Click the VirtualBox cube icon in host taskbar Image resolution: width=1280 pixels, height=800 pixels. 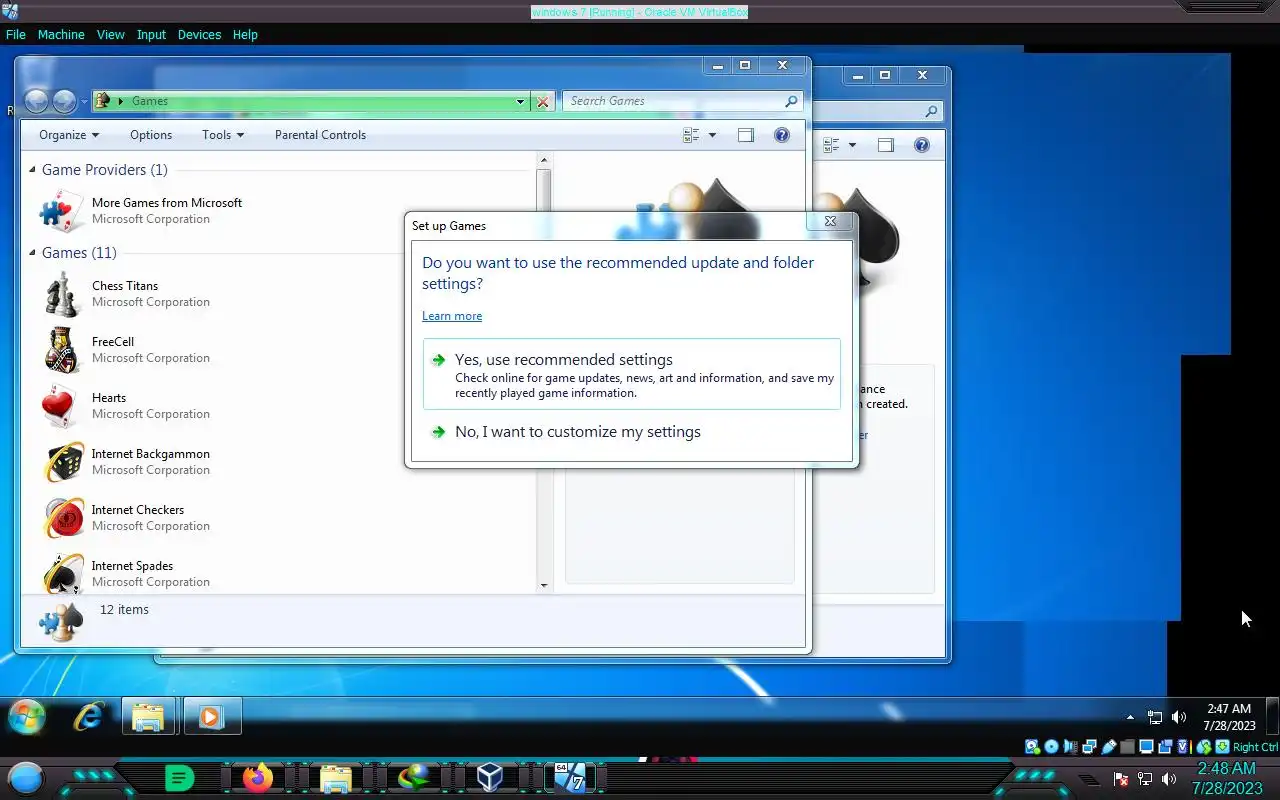(x=490, y=778)
